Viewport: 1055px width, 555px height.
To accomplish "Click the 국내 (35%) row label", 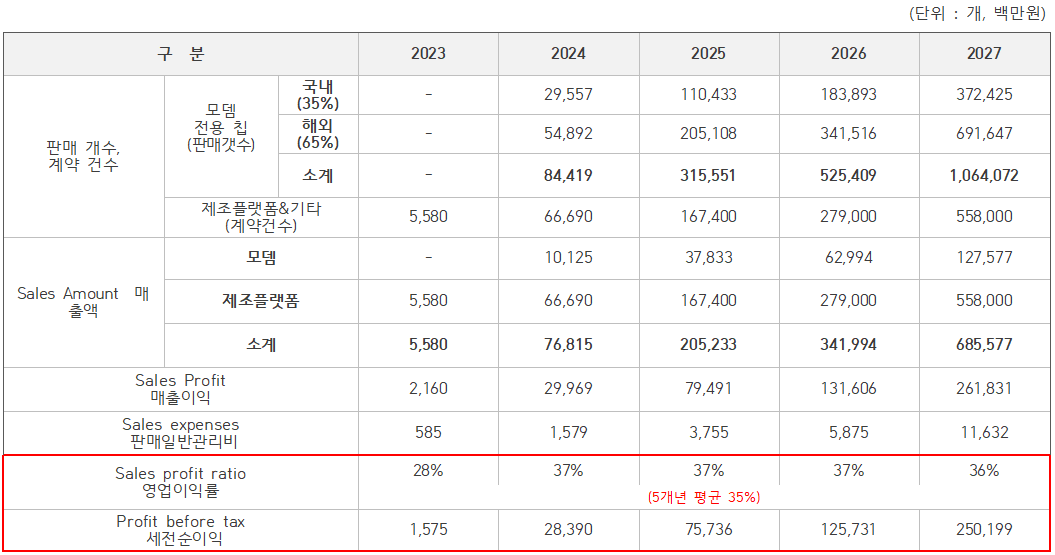I will [318, 95].
